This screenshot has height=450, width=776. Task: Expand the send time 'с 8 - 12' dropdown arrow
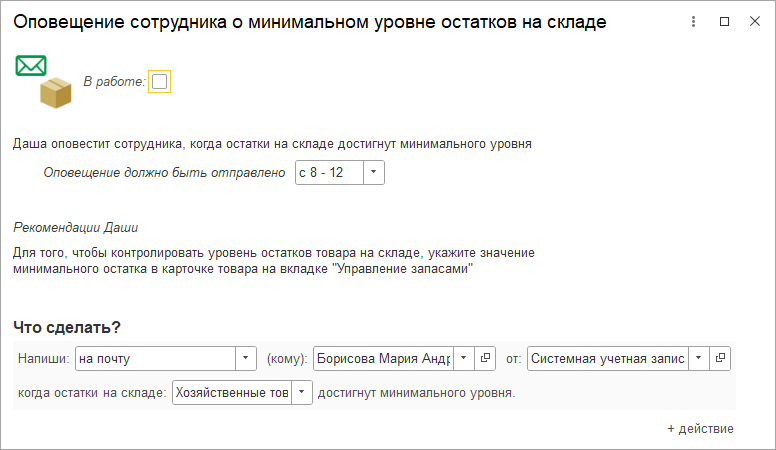coord(374,172)
